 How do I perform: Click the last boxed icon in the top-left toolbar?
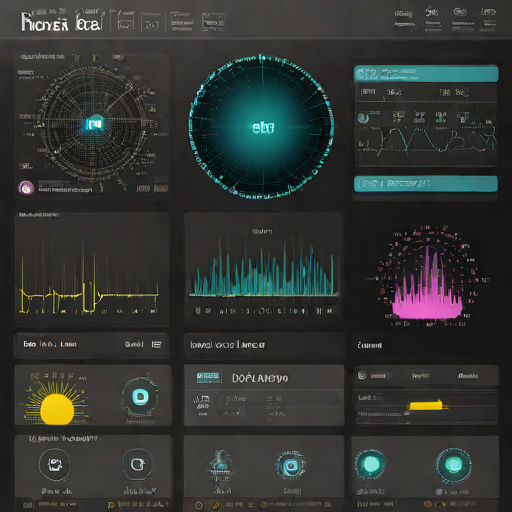pos(213,22)
